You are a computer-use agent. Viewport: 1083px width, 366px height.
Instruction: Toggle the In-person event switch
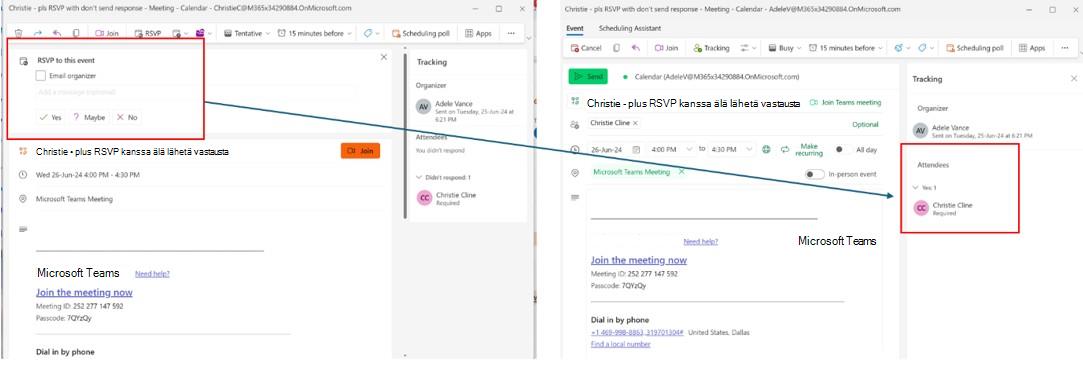pyautogui.click(x=814, y=174)
